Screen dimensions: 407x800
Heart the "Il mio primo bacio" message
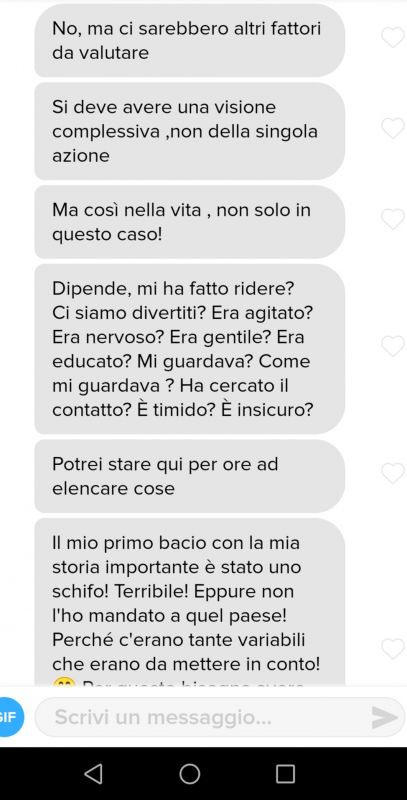pos(393,649)
